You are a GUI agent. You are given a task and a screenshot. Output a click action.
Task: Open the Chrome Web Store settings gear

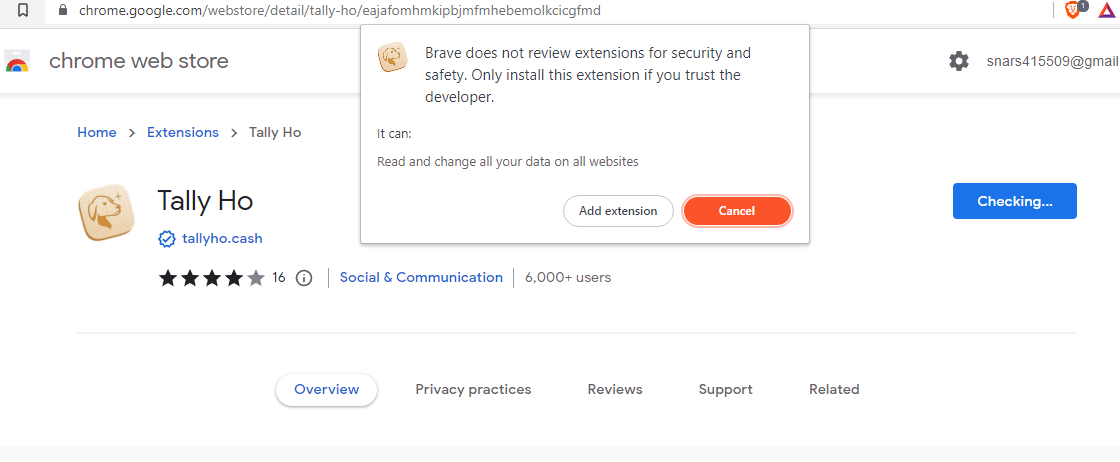click(x=959, y=61)
